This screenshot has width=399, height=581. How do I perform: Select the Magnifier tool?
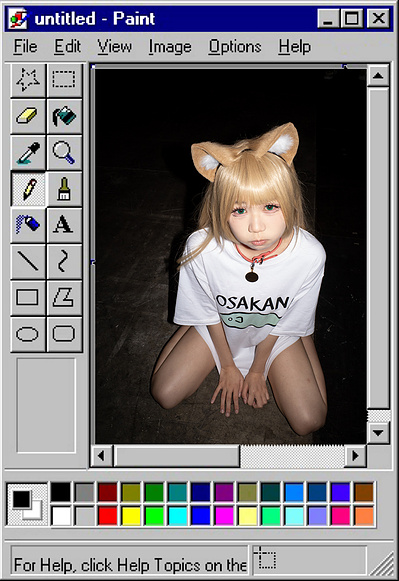tap(64, 153)
